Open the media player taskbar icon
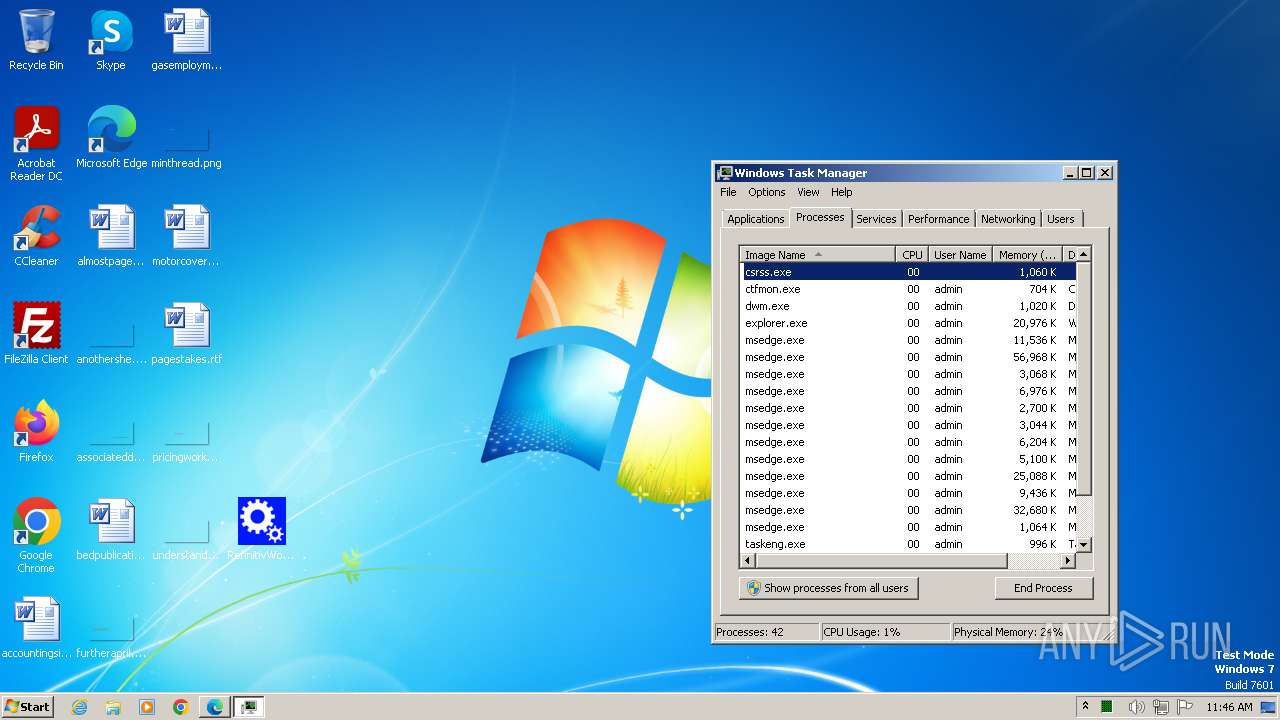 pos(147,707)
